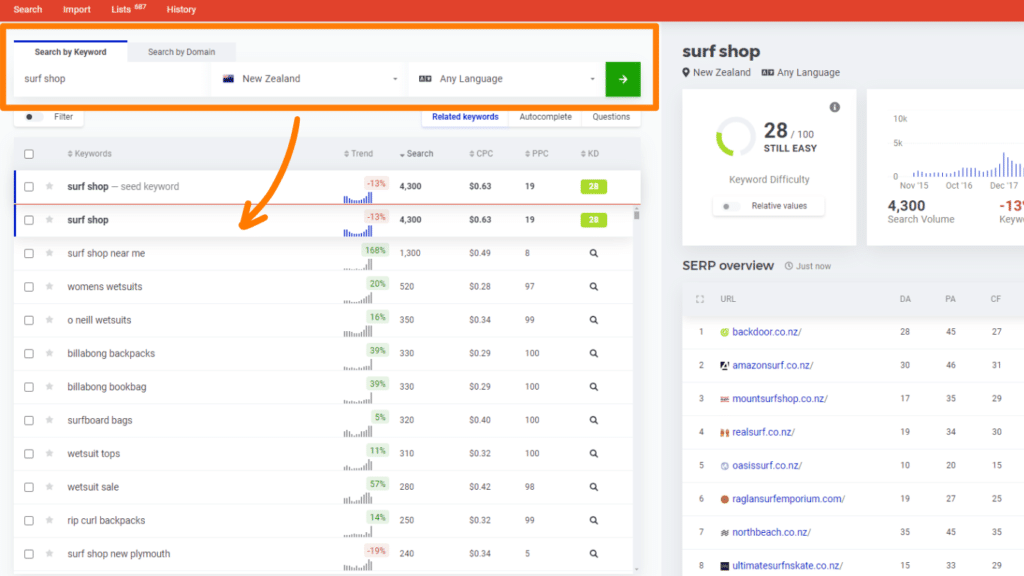Star the billabong backpacks keyword

50,353
